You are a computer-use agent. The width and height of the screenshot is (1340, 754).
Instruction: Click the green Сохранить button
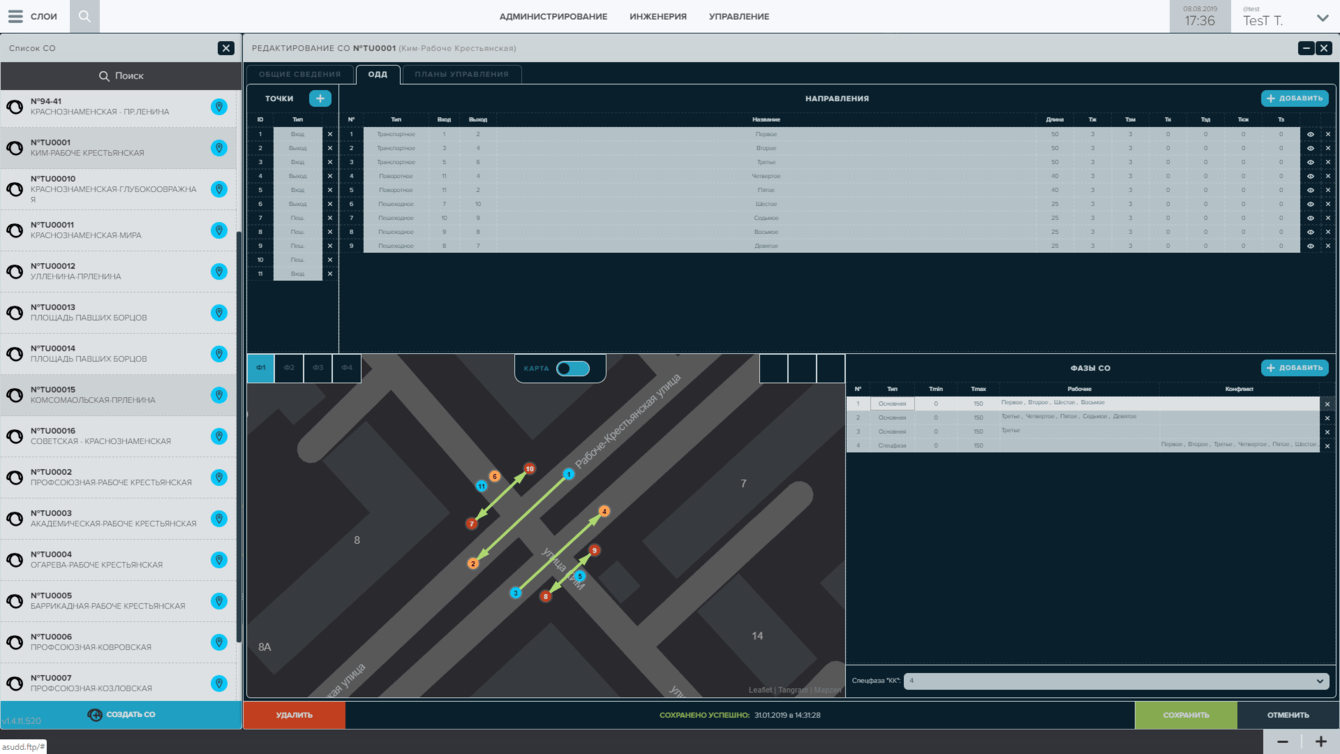[1186, 715]
